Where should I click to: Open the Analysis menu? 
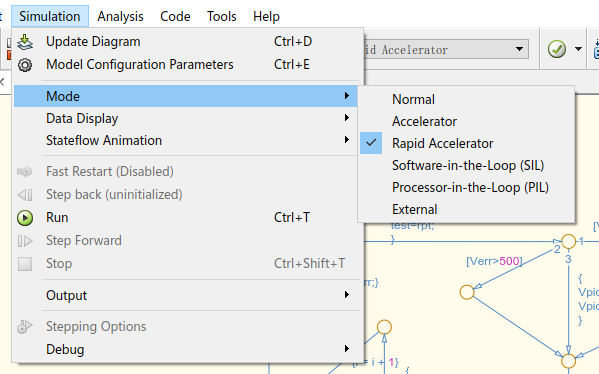click(120, 16)
